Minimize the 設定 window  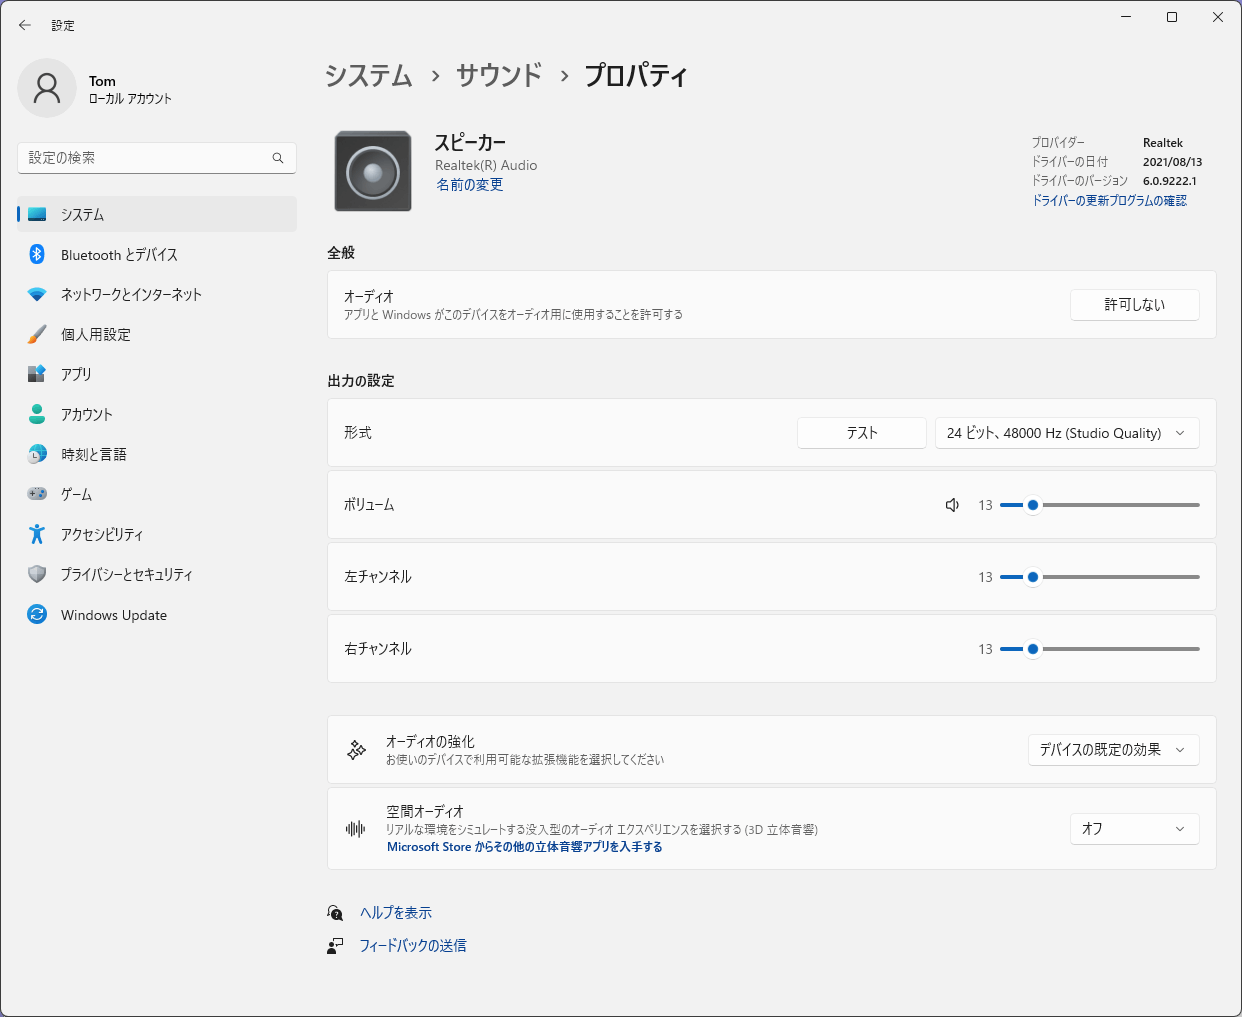pos(1126,17)
